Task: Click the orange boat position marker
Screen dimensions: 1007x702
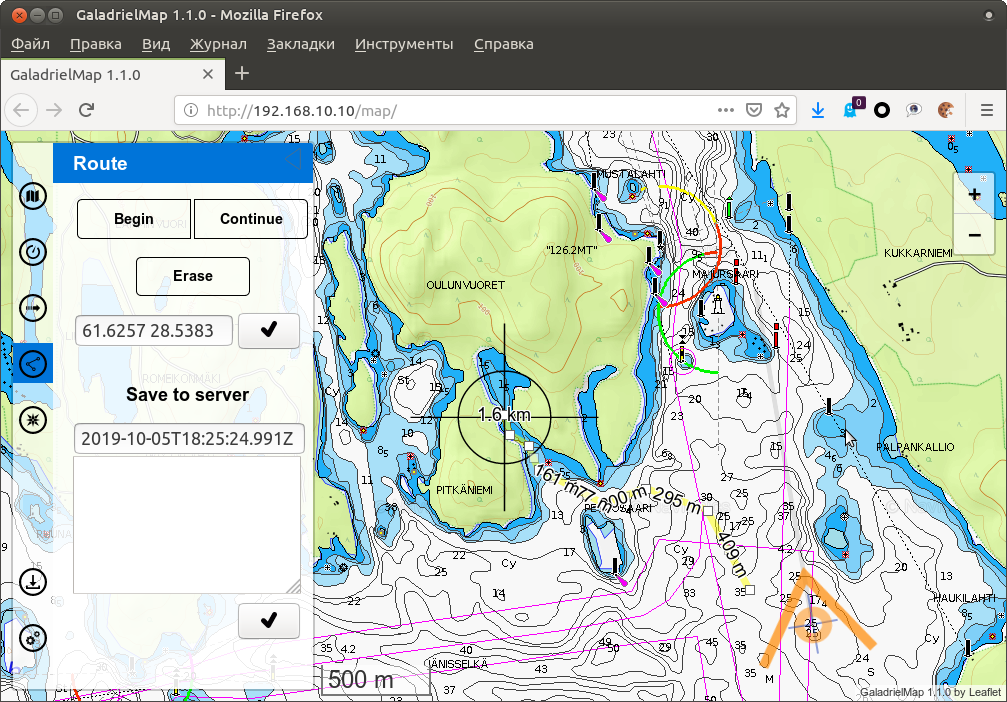Action: [x=812, y=624]
